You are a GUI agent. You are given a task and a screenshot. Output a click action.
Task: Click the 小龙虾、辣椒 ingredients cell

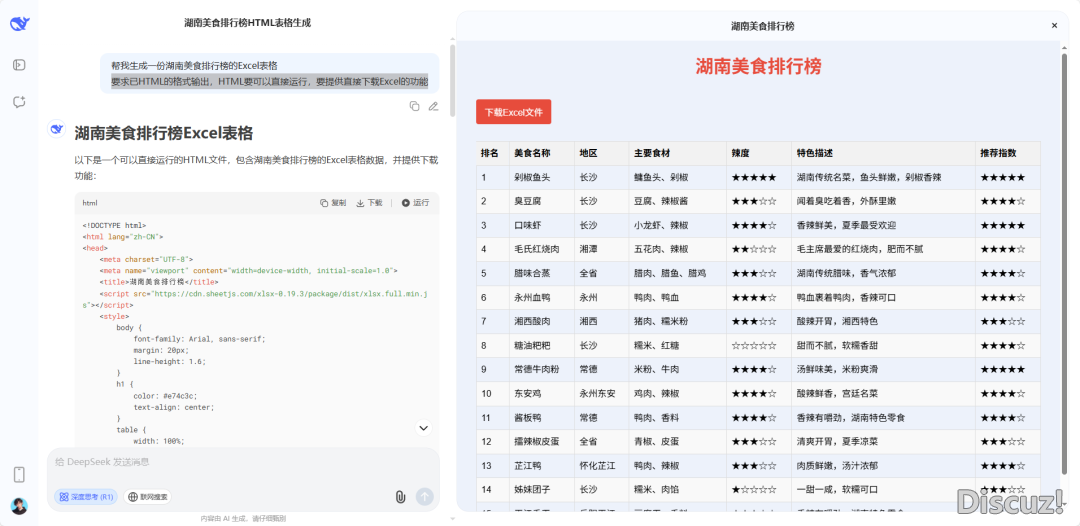pos(677,225)
